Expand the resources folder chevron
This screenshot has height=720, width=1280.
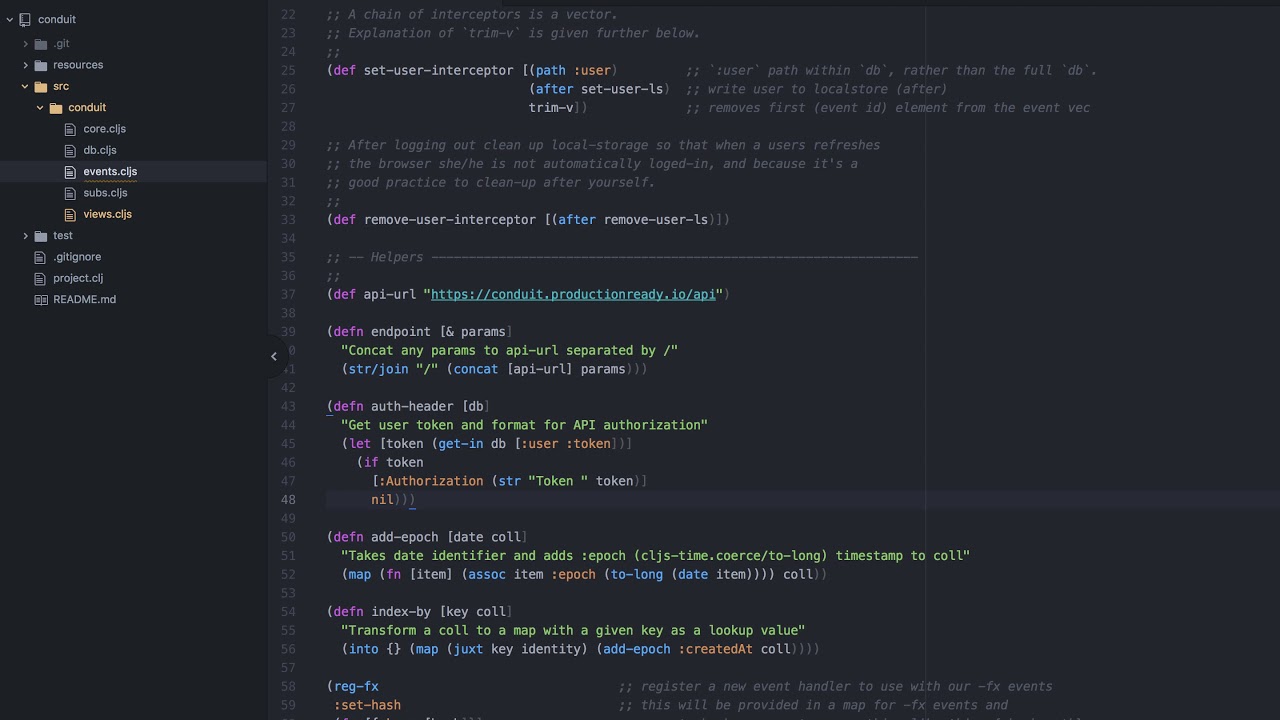(x=25, y=65)
